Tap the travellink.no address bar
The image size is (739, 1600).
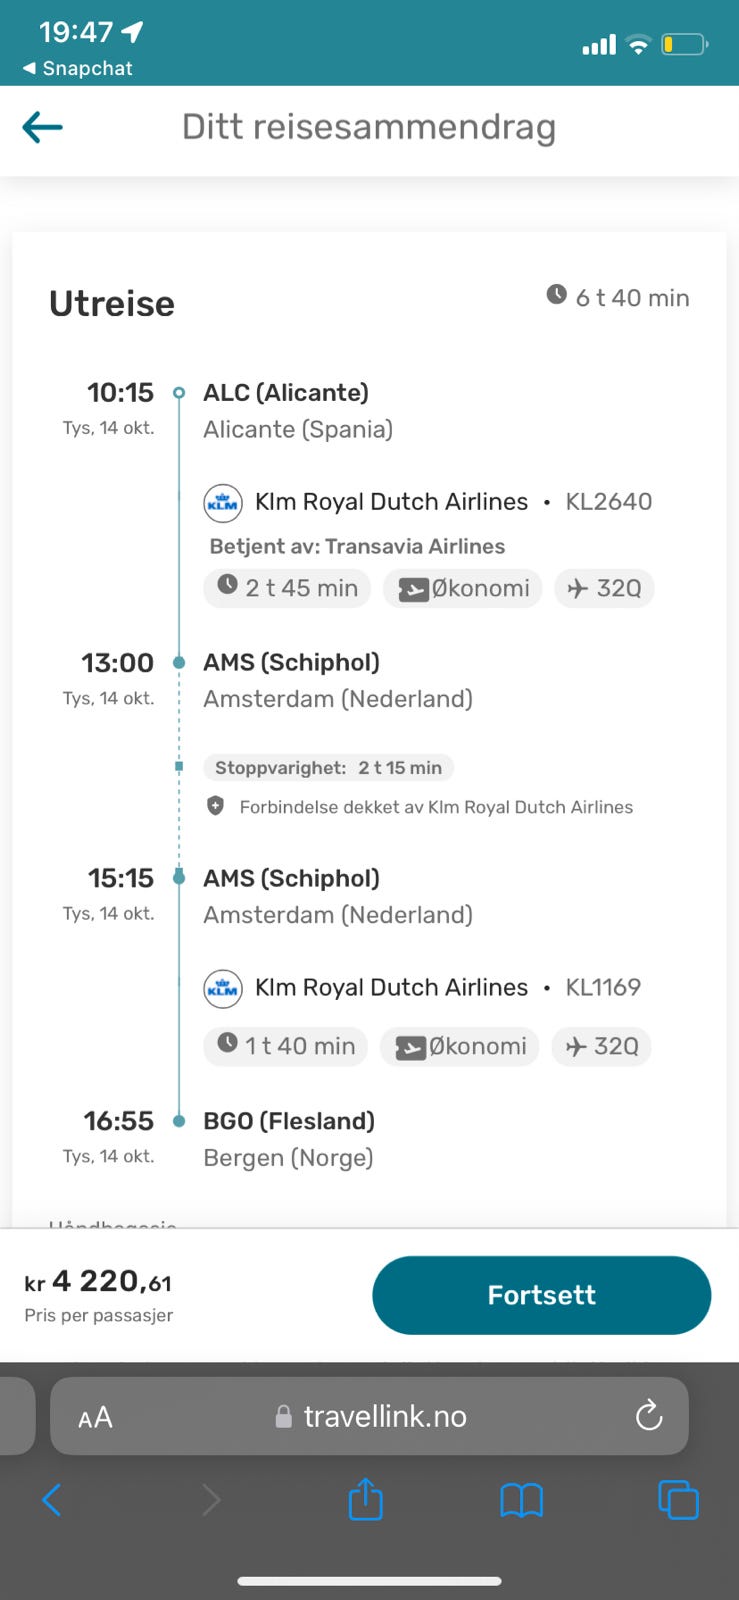click(384, 1416)
